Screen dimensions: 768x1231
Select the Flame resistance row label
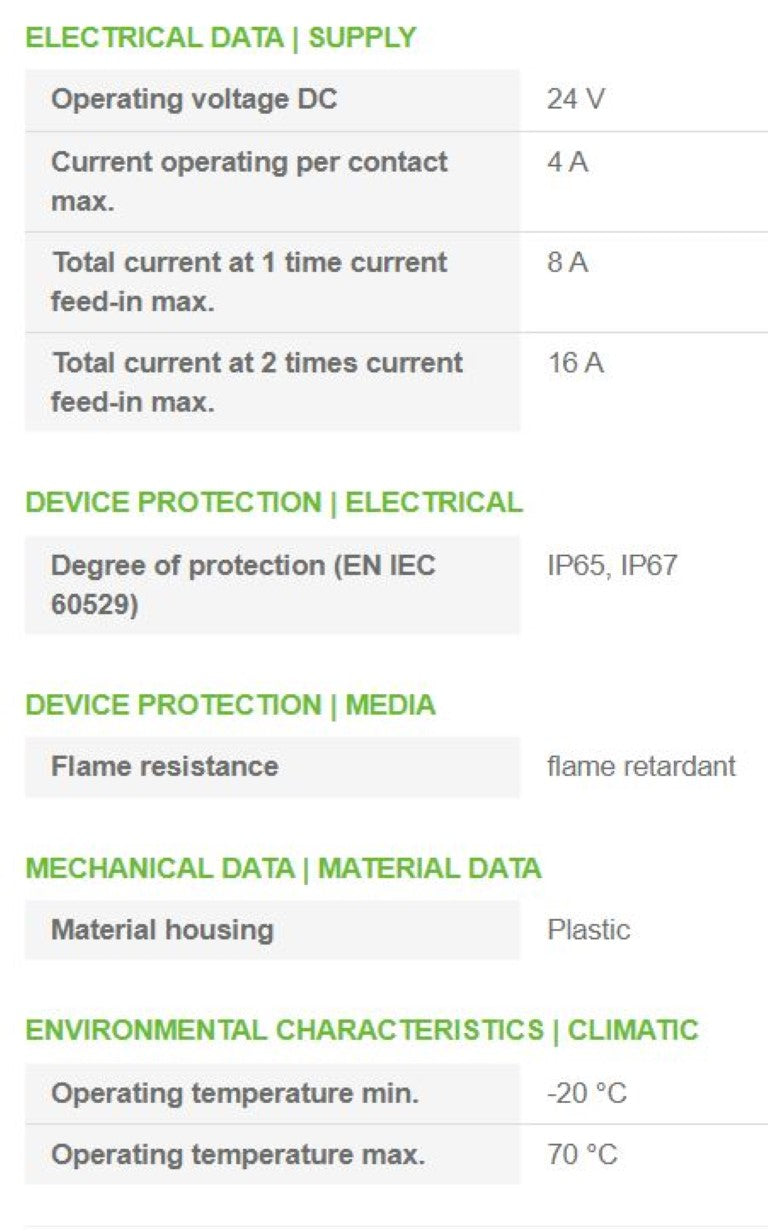coord(165,767)
